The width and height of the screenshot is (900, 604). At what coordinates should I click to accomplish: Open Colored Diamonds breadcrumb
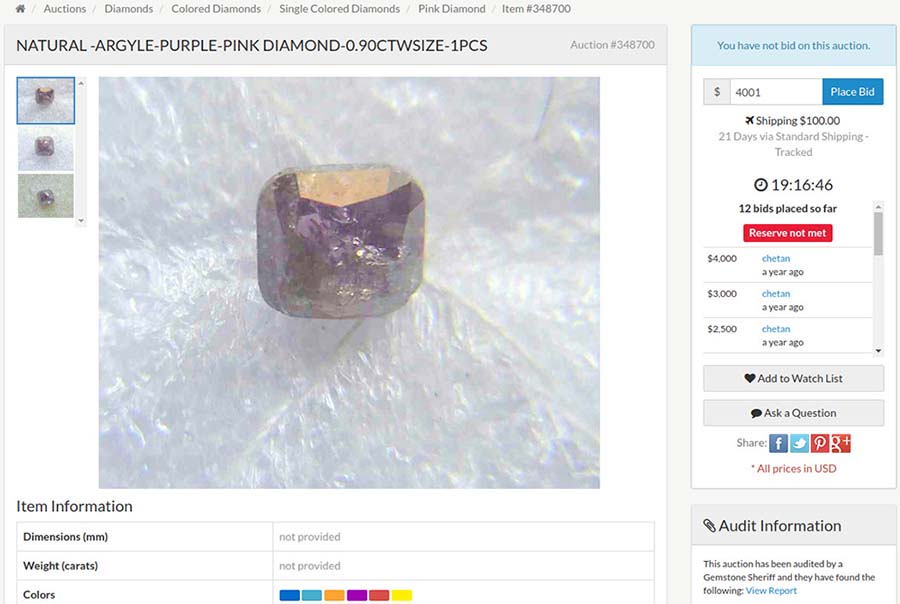click(x=216, y=9)
